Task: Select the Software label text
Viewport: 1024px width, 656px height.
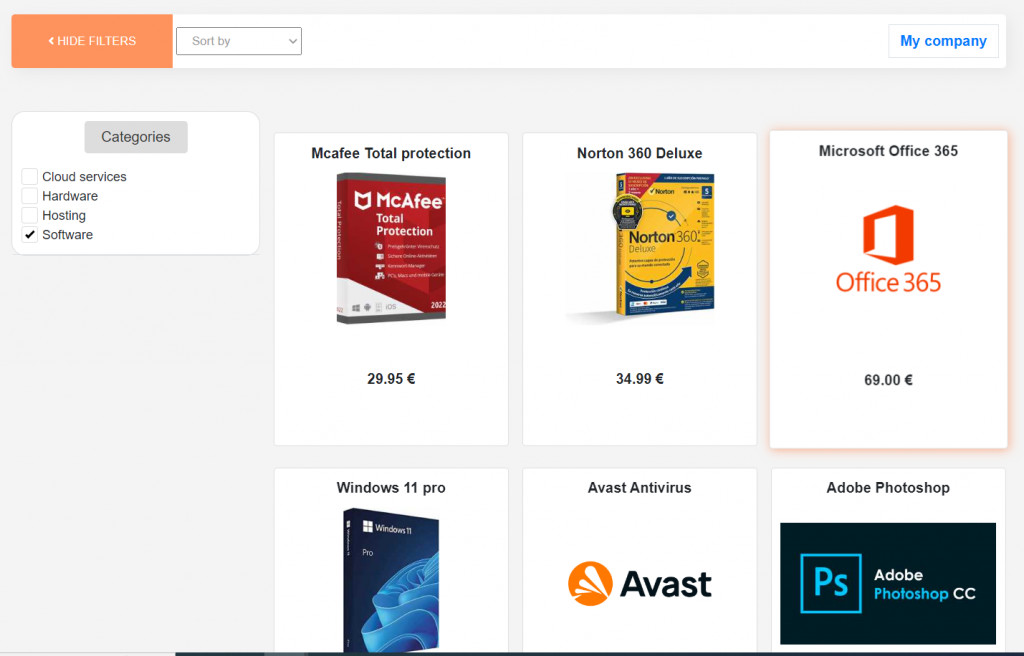Action: [x=67, y=235]
